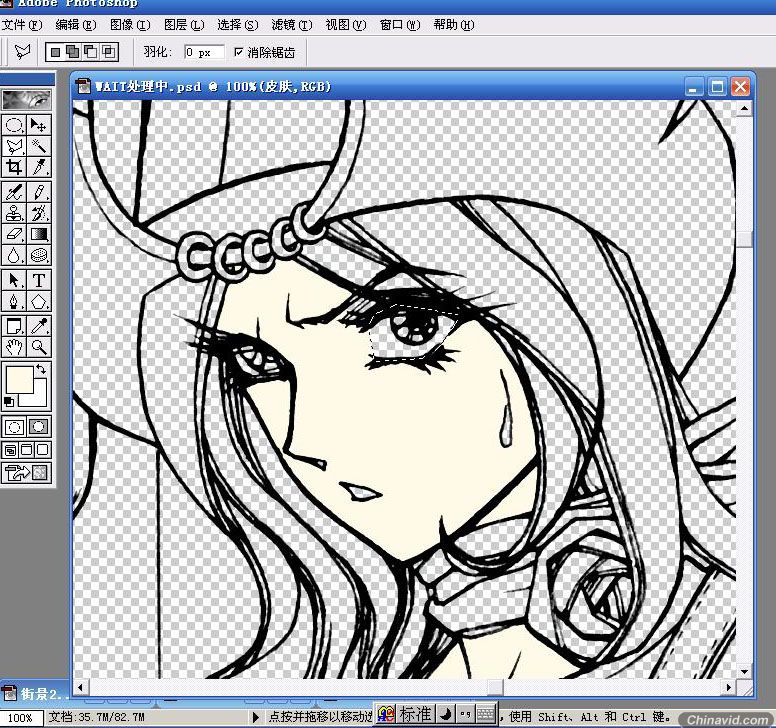This screenshot has width=776, height=728.
Task: Jump to ImageReady button
Action: pos(26,473)
